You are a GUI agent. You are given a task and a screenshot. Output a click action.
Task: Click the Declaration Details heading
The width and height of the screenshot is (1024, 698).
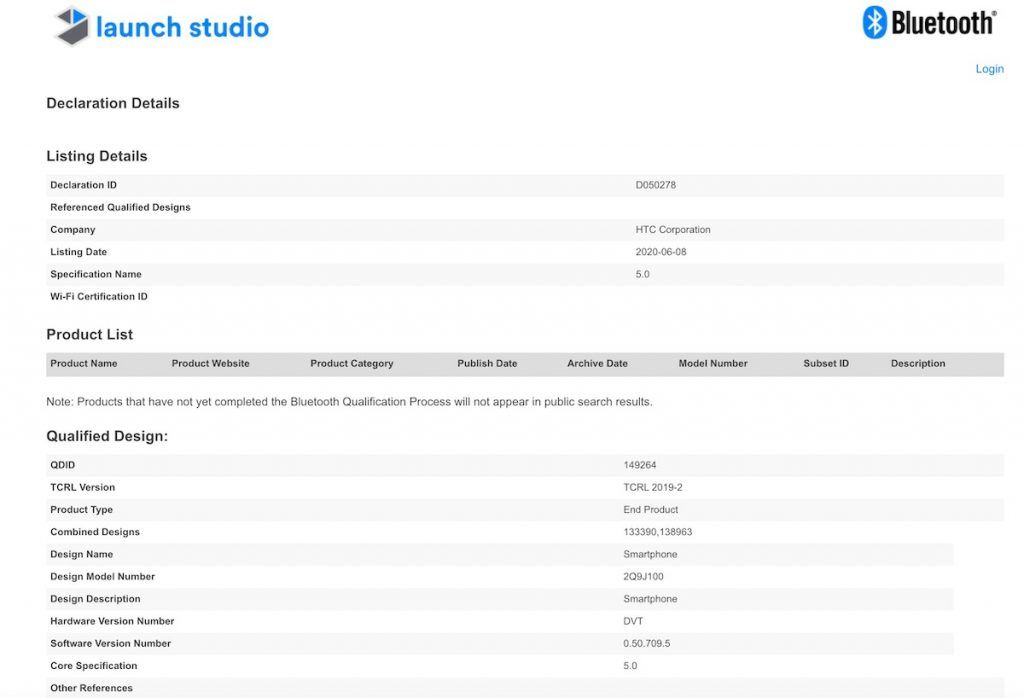(113, 103)
